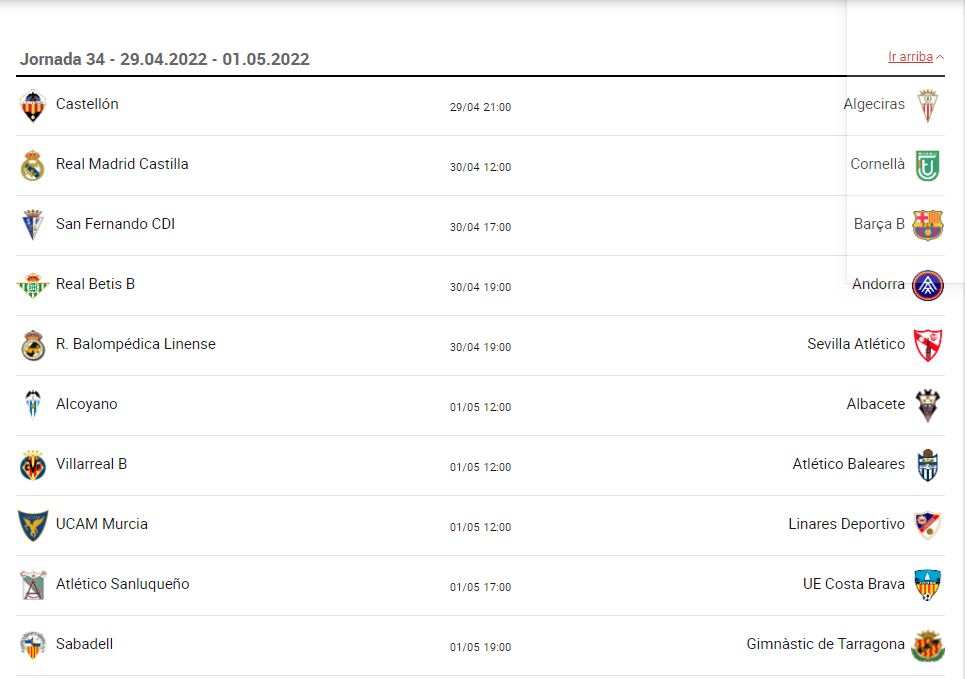
Task: Click the UCAM Murcia crest
Action: (33, 526)
